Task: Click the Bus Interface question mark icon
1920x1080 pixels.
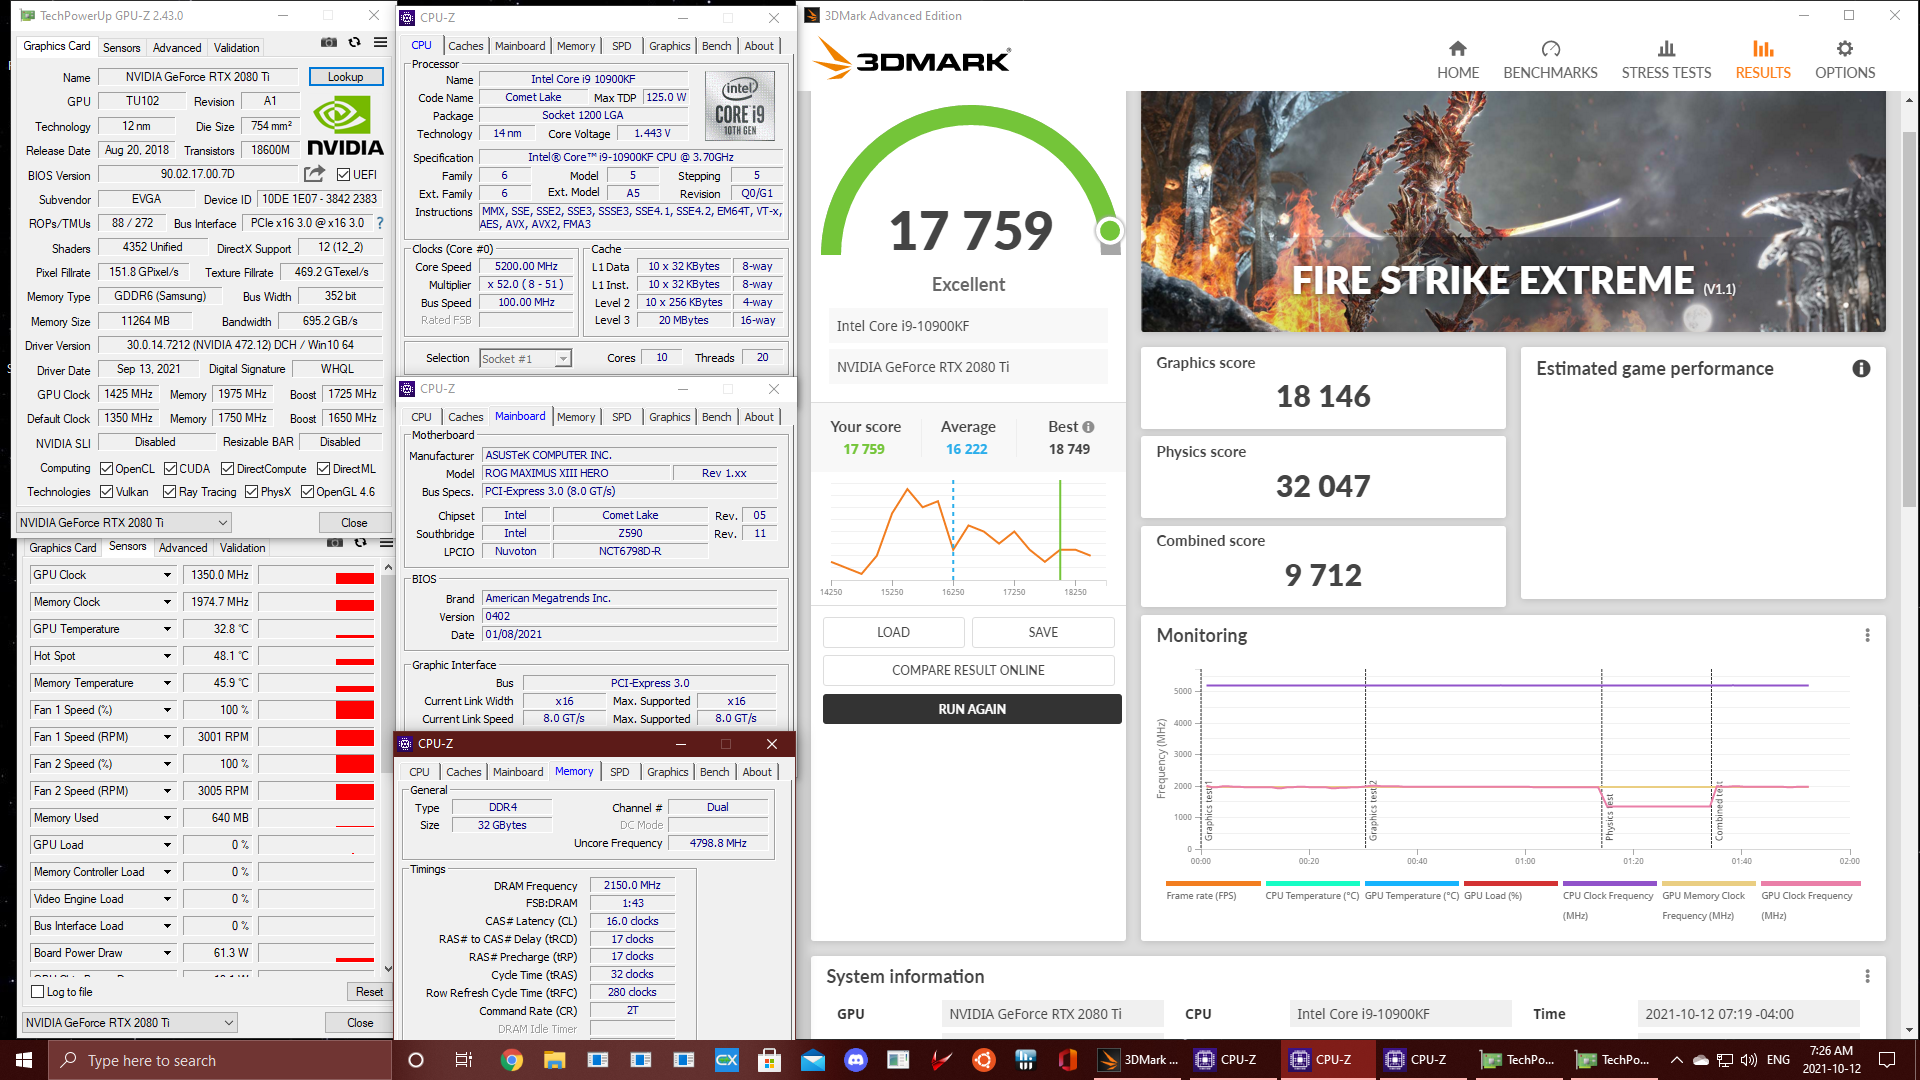Action: pos(380,223)
